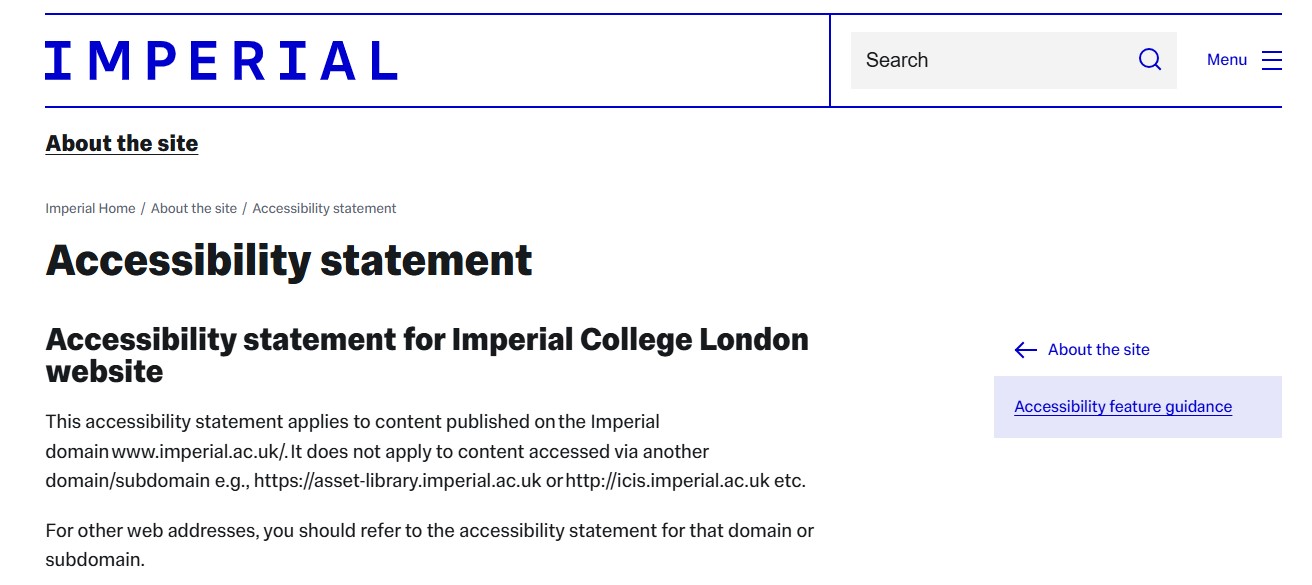Click inside the Search input field
1312x585 pixels.
(x=990, y=60)
